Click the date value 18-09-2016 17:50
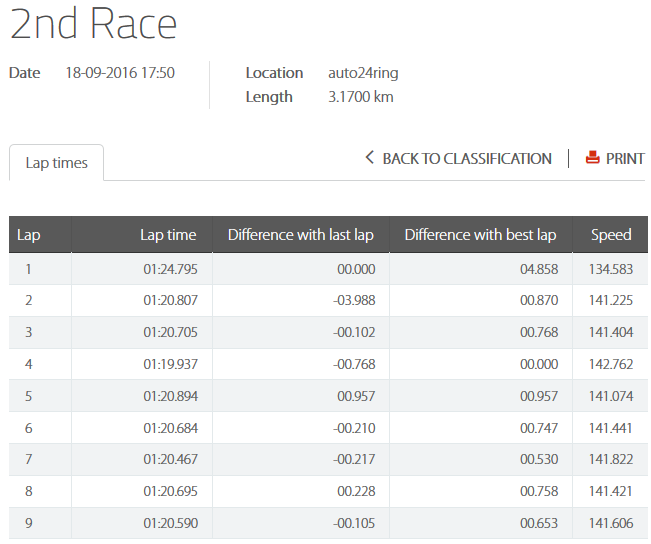This screenshot has width=651, height=544. [120, 73]
